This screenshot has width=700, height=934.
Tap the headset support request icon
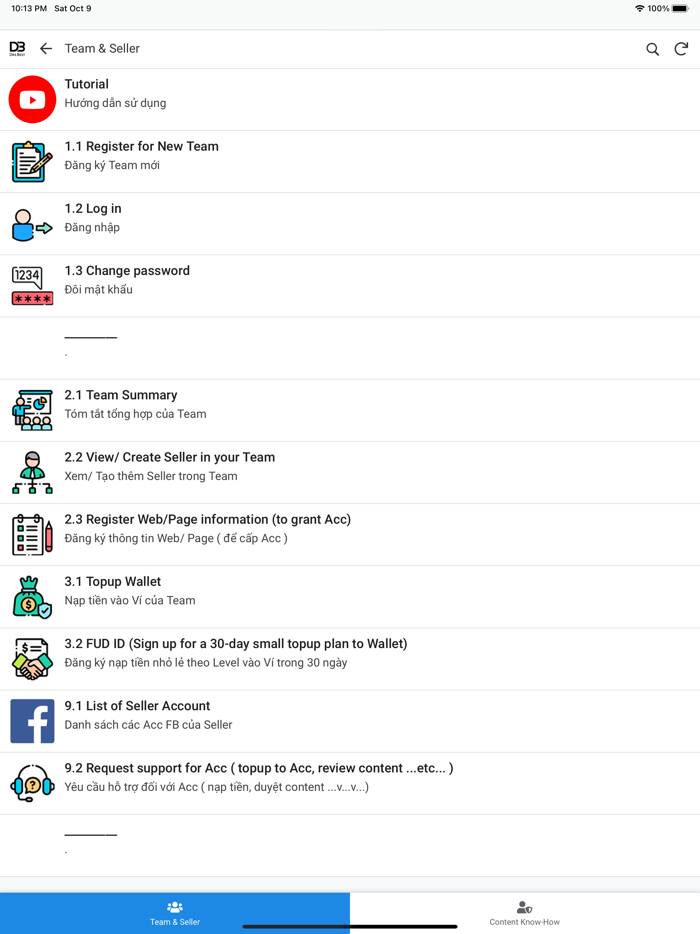point(32,783)
